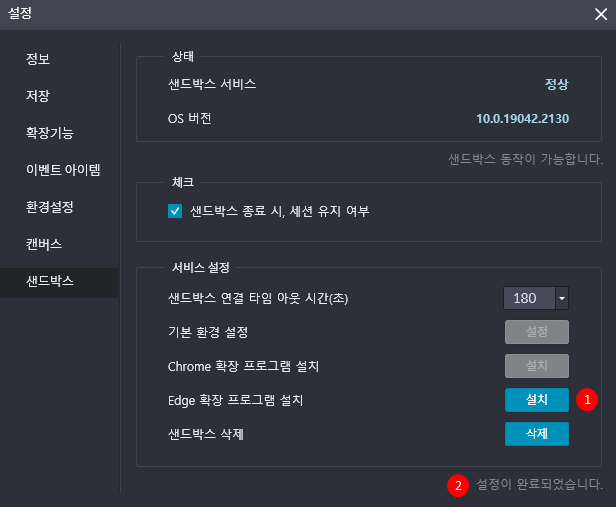Open the 캔버스 settings section
Viewport: 616px width, 507px height.
[44, 244]
